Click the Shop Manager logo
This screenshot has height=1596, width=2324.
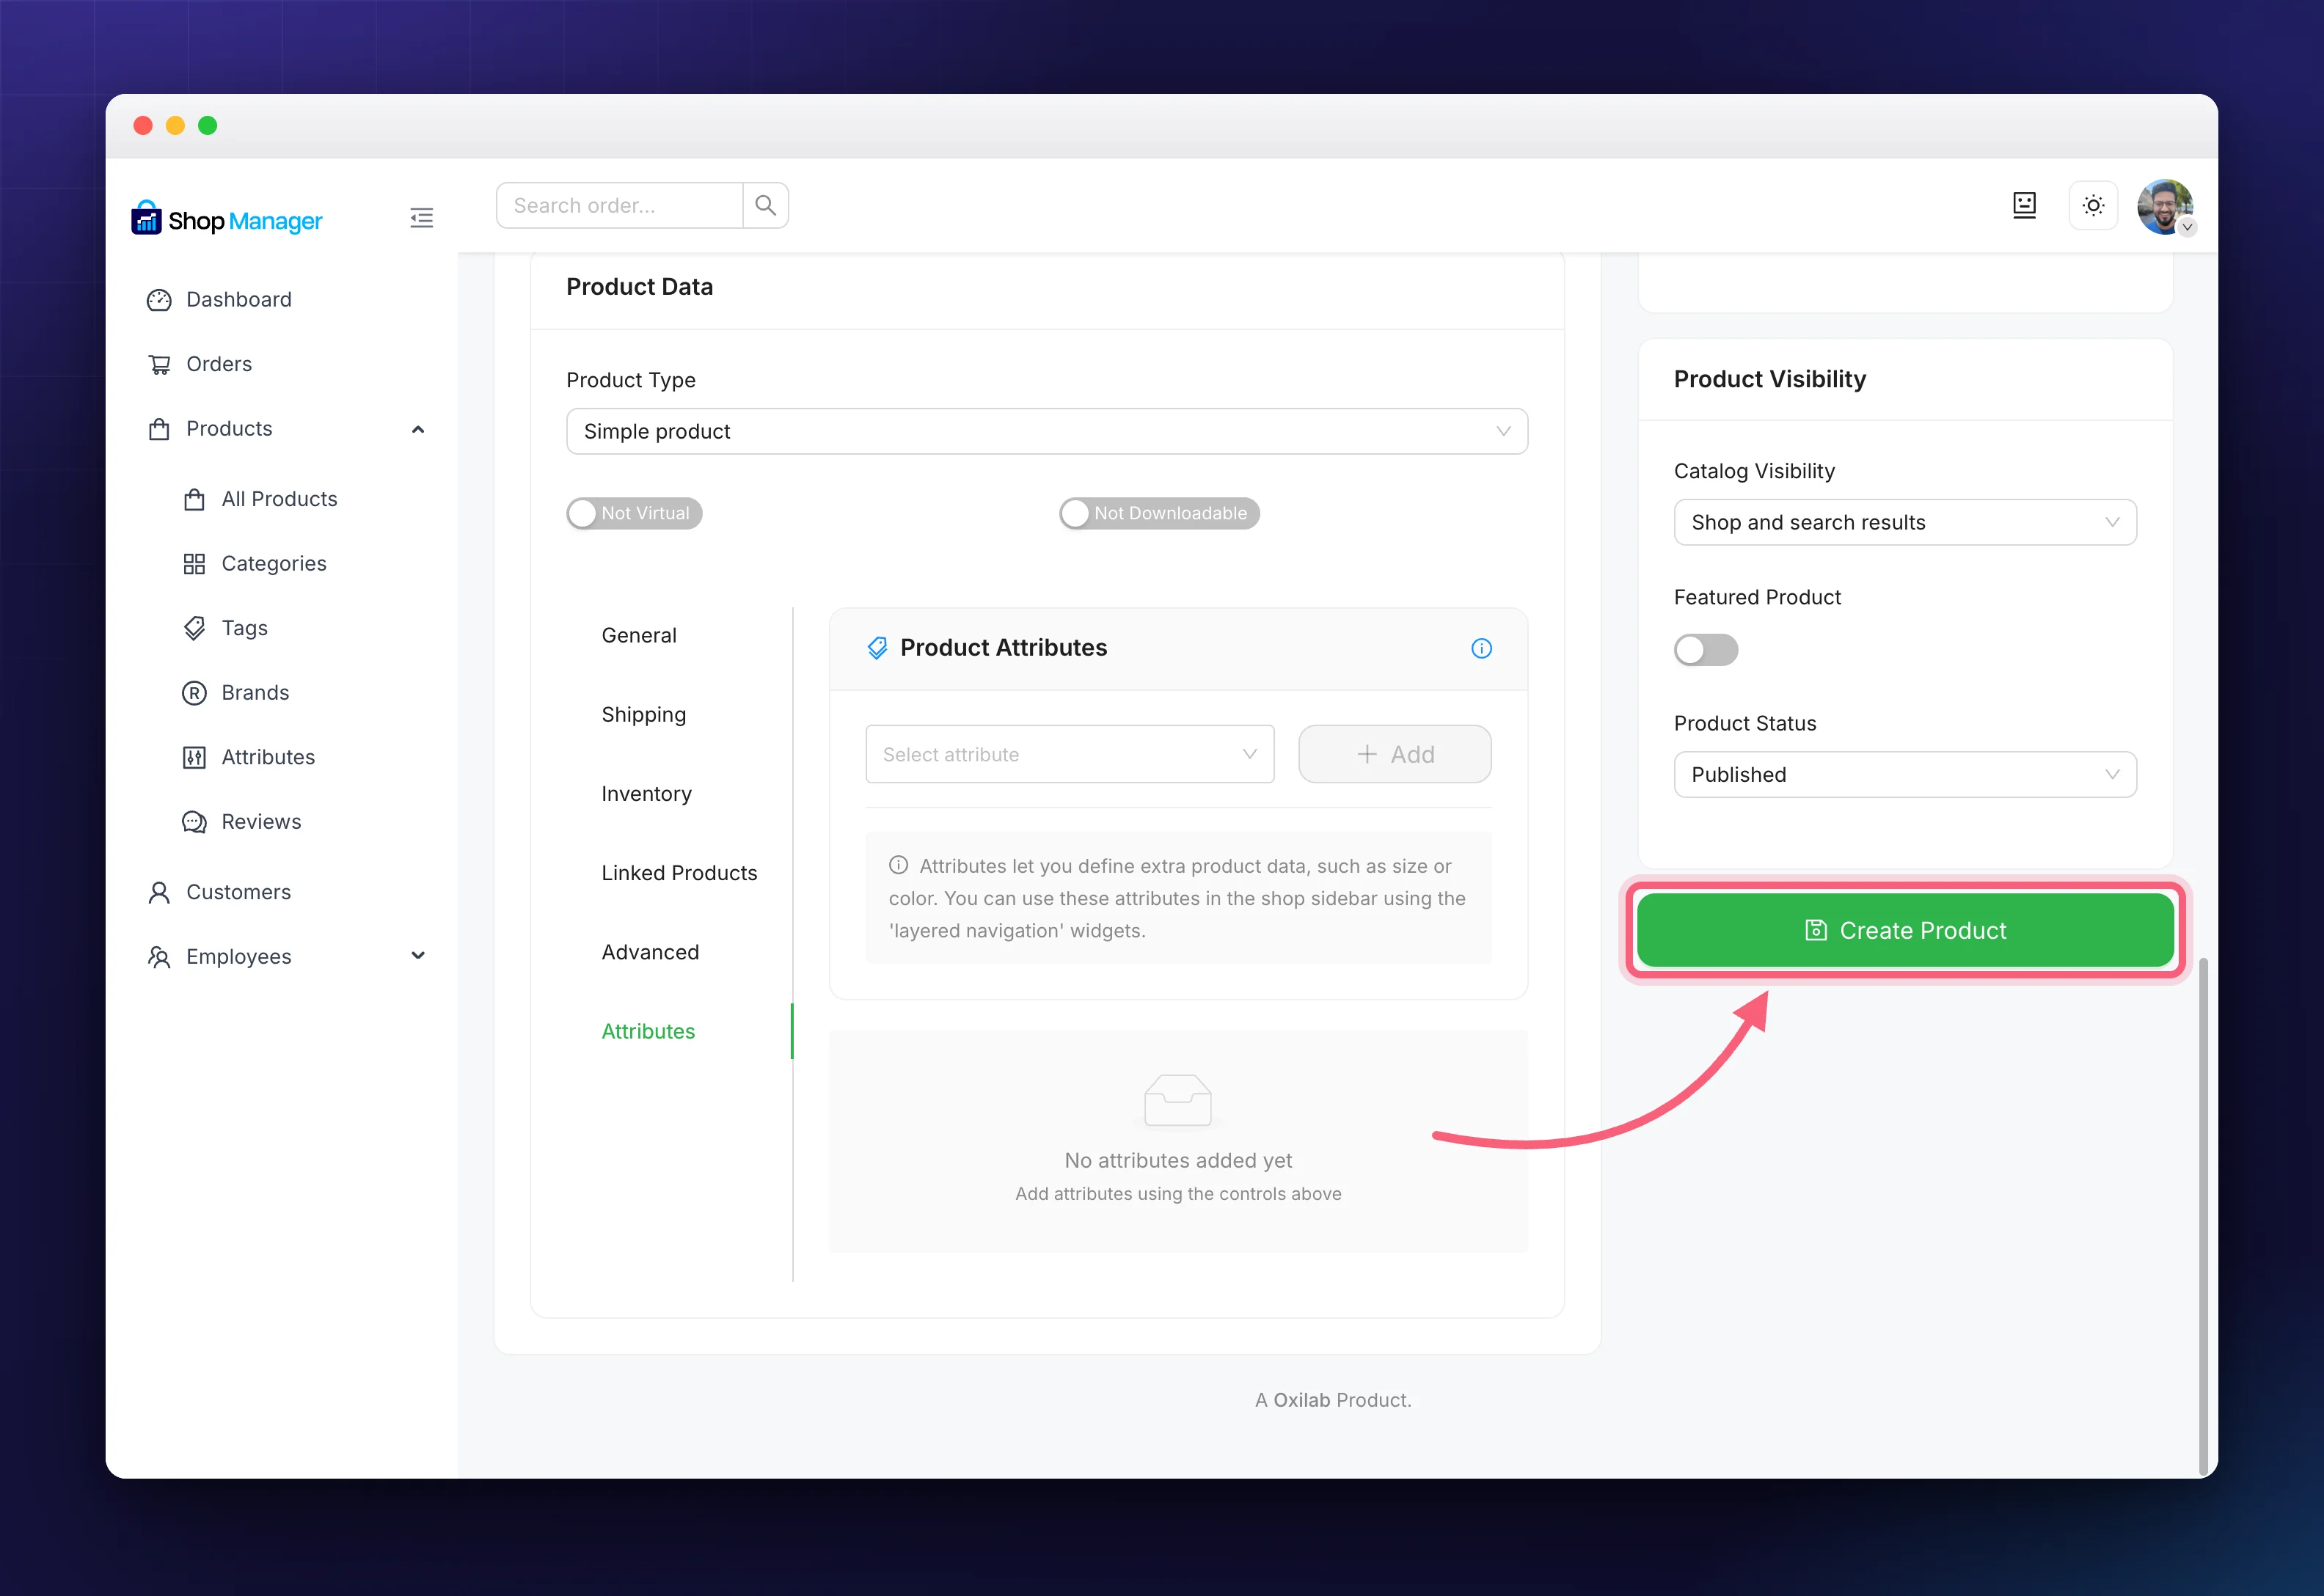pyautogui.click(x=227, y=219)
